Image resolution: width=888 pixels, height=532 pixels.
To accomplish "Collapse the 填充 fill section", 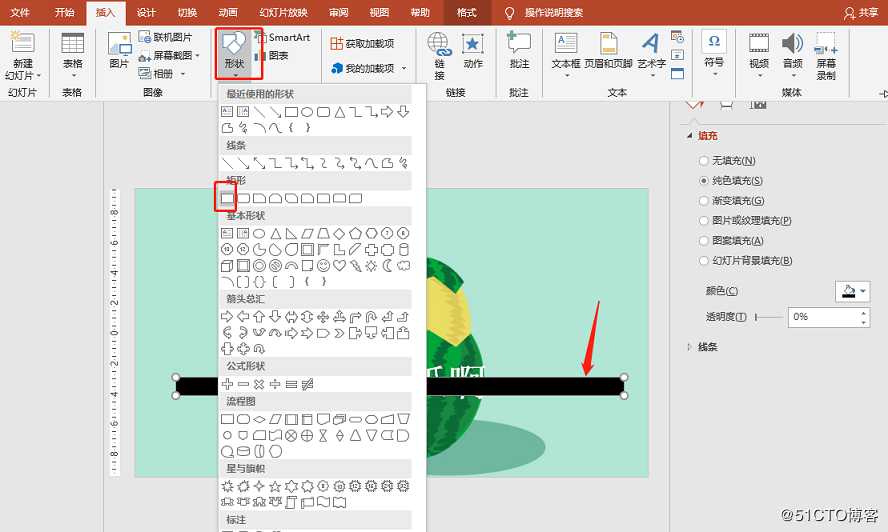I will (x=690, y=136).
